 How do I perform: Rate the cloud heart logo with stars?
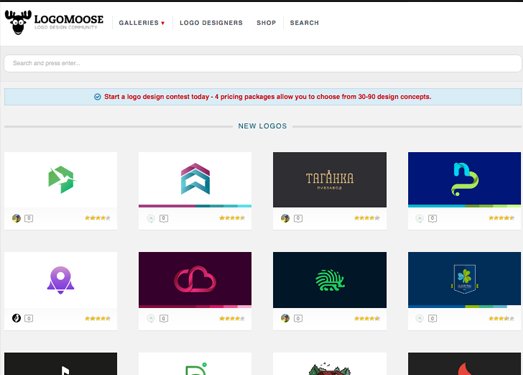pos(232,318)
